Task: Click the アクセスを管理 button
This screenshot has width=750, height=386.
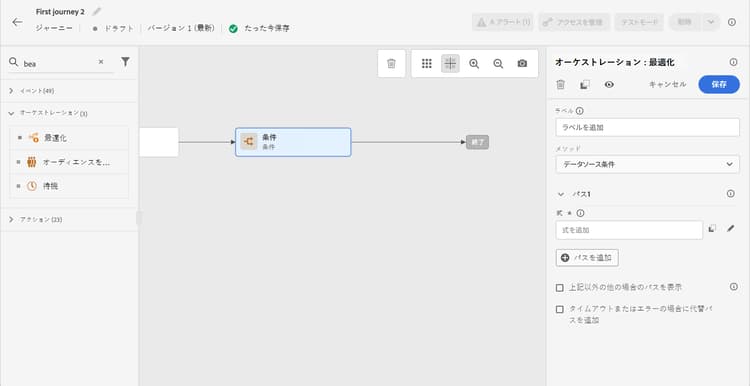Action: pos(574,22)
